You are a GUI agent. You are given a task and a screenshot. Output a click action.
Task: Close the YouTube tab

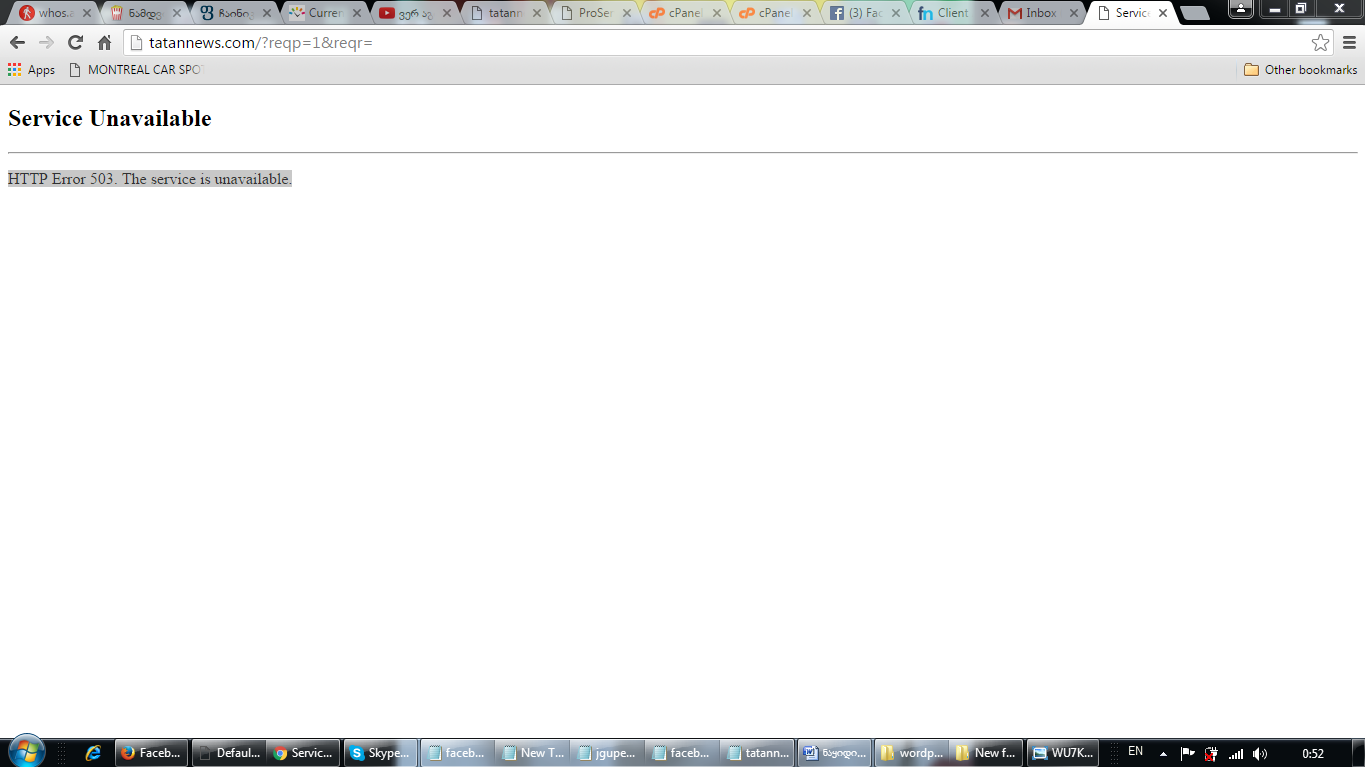click(x=447, y=13)
